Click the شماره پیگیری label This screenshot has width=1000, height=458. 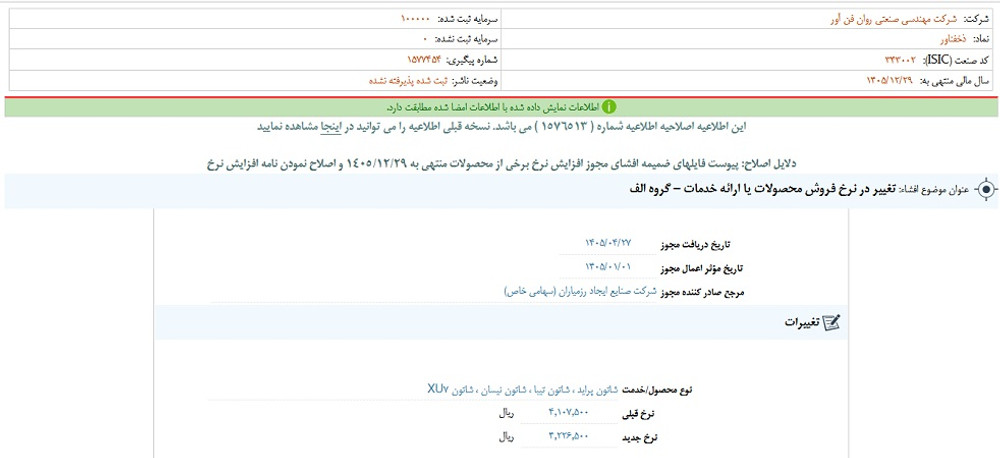472,60
